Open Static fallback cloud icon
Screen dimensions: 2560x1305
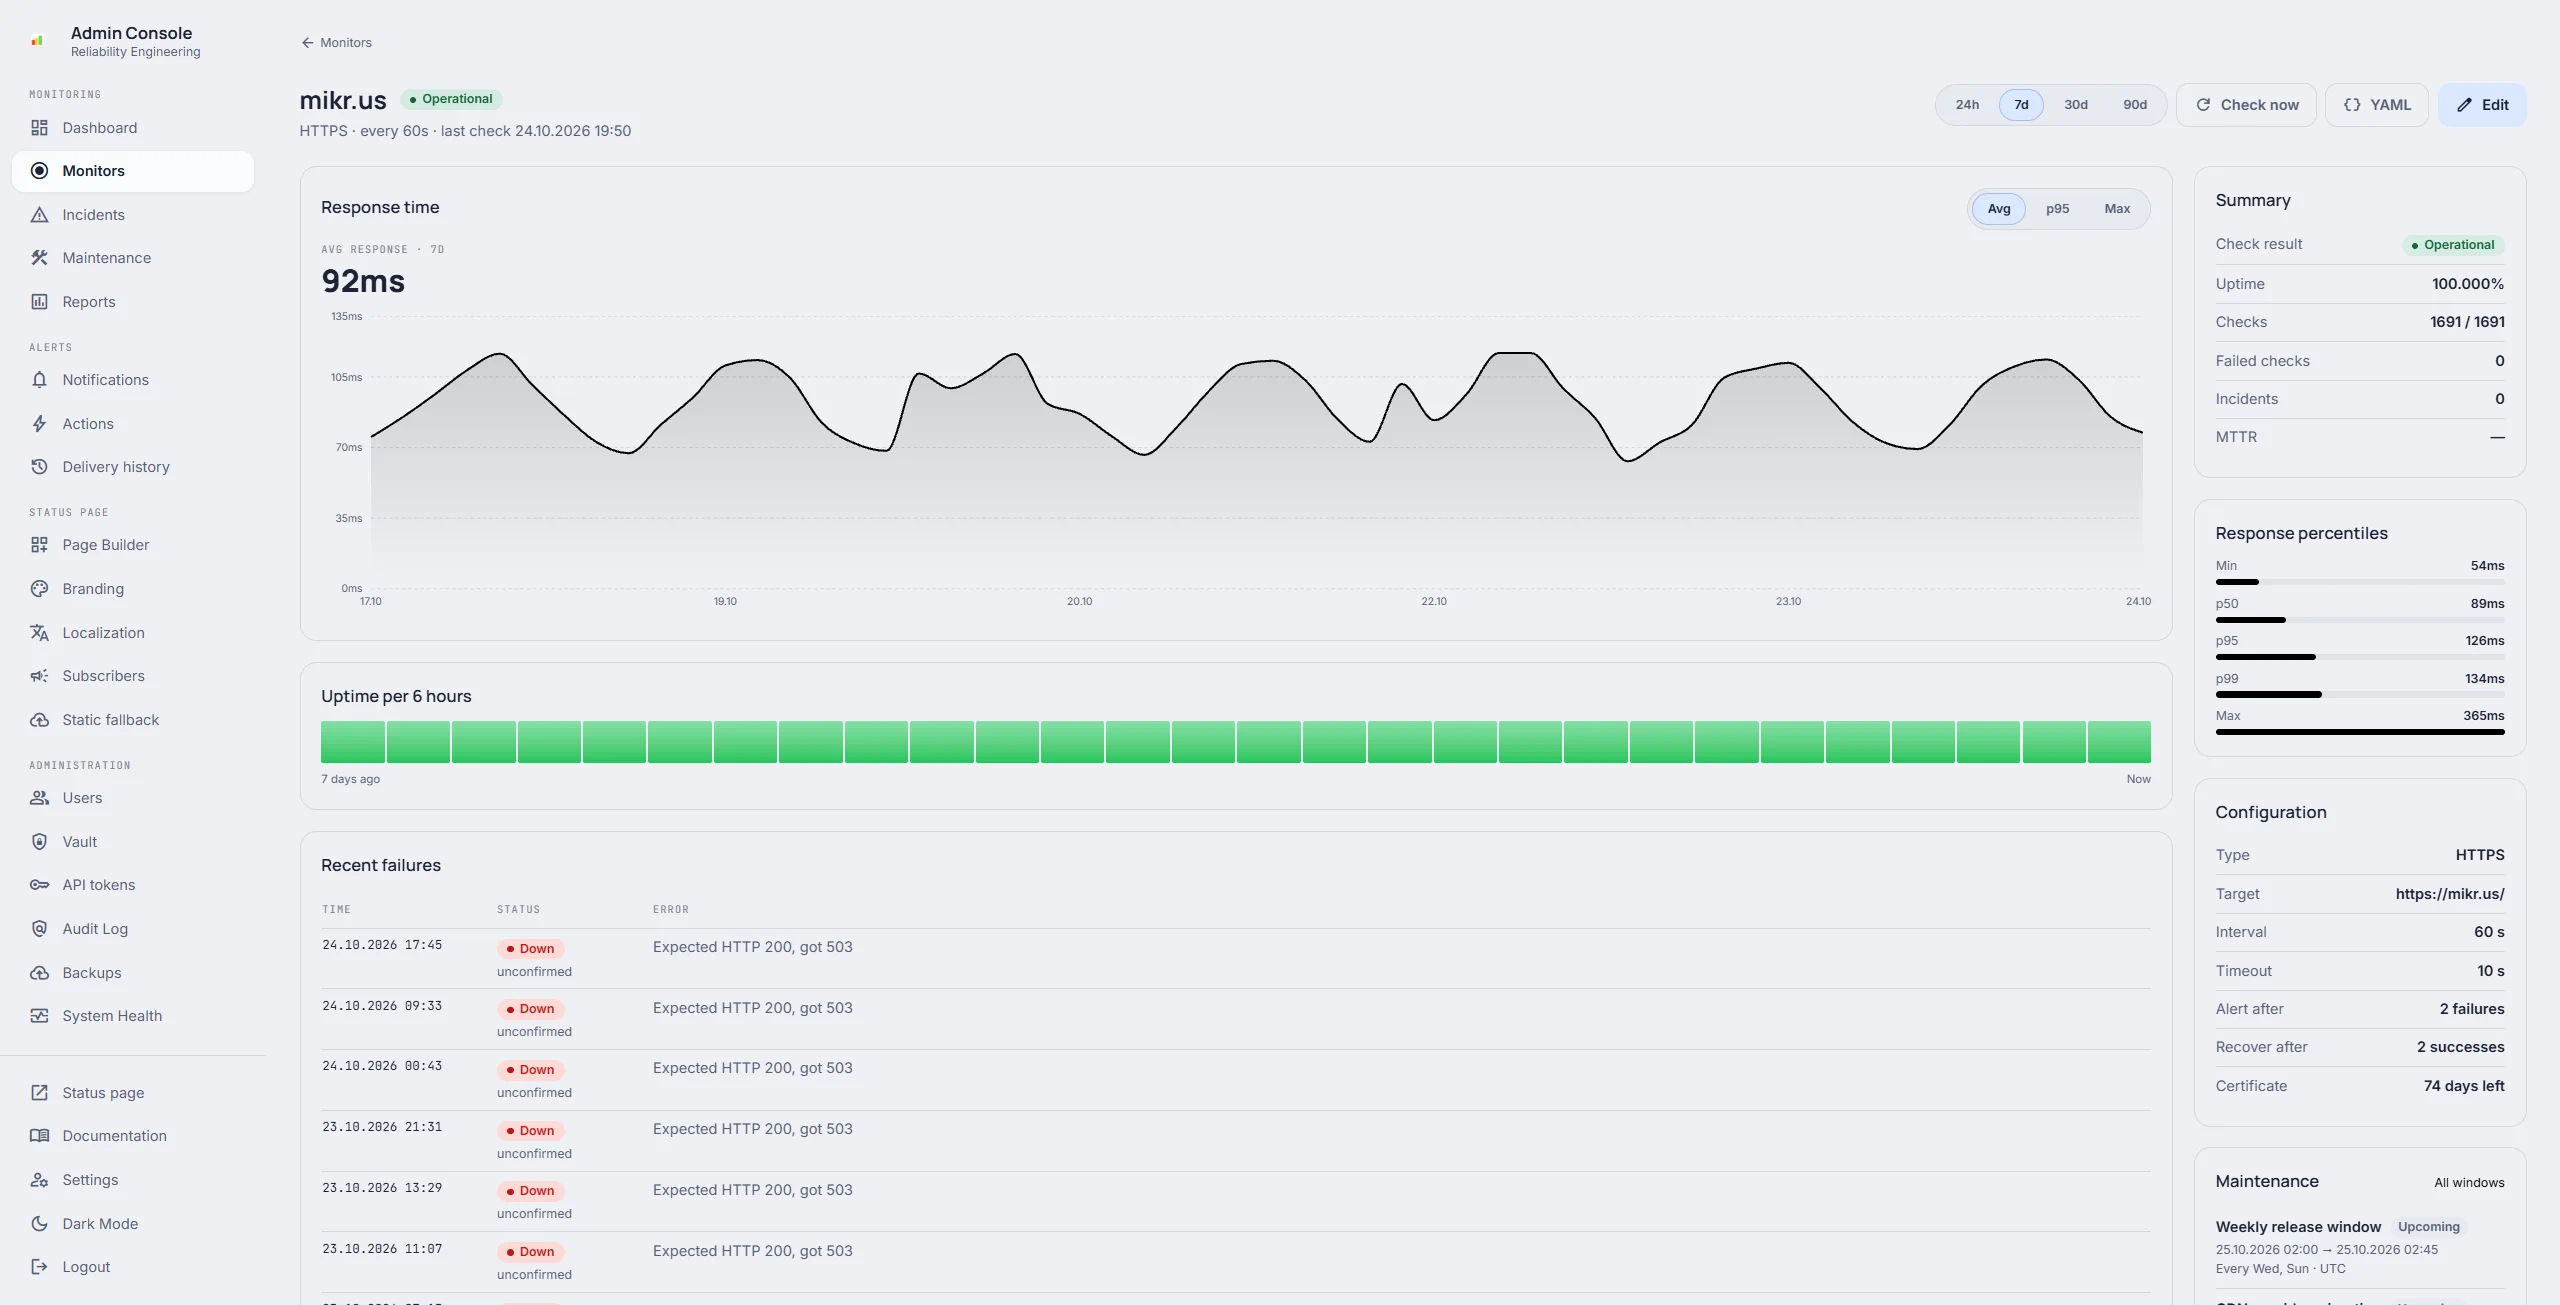[39, 720]
